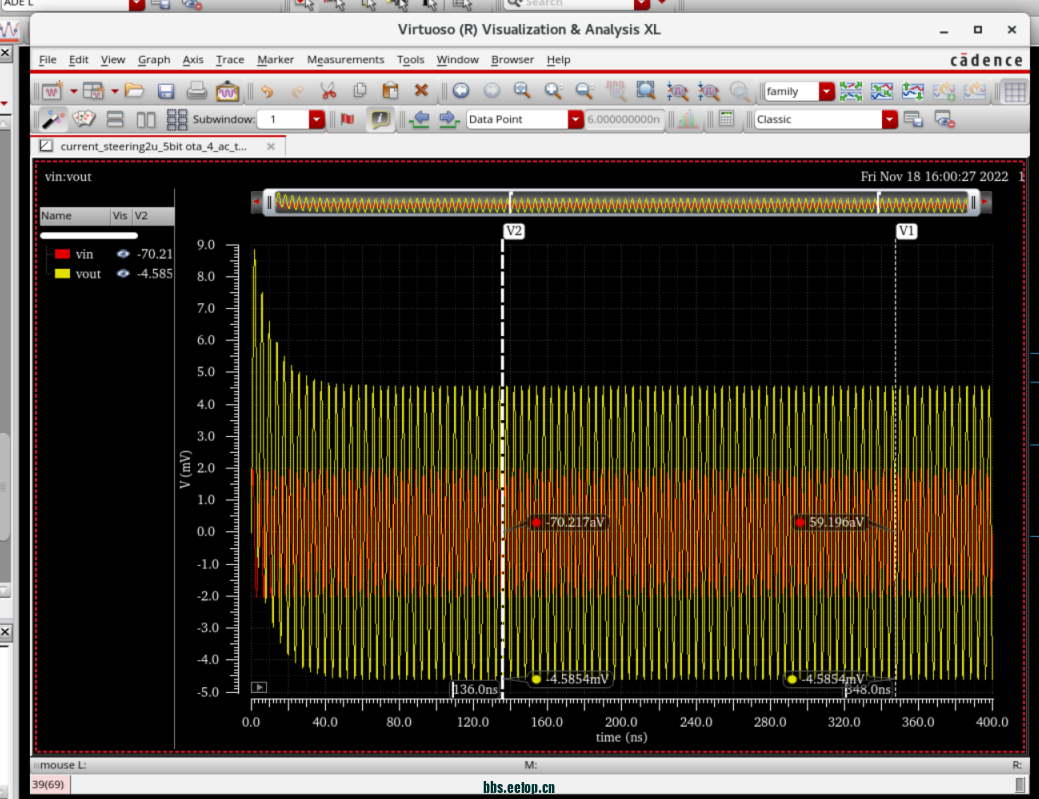
Task: Move marker to next point with right arrow
Action: coord(449,119)
